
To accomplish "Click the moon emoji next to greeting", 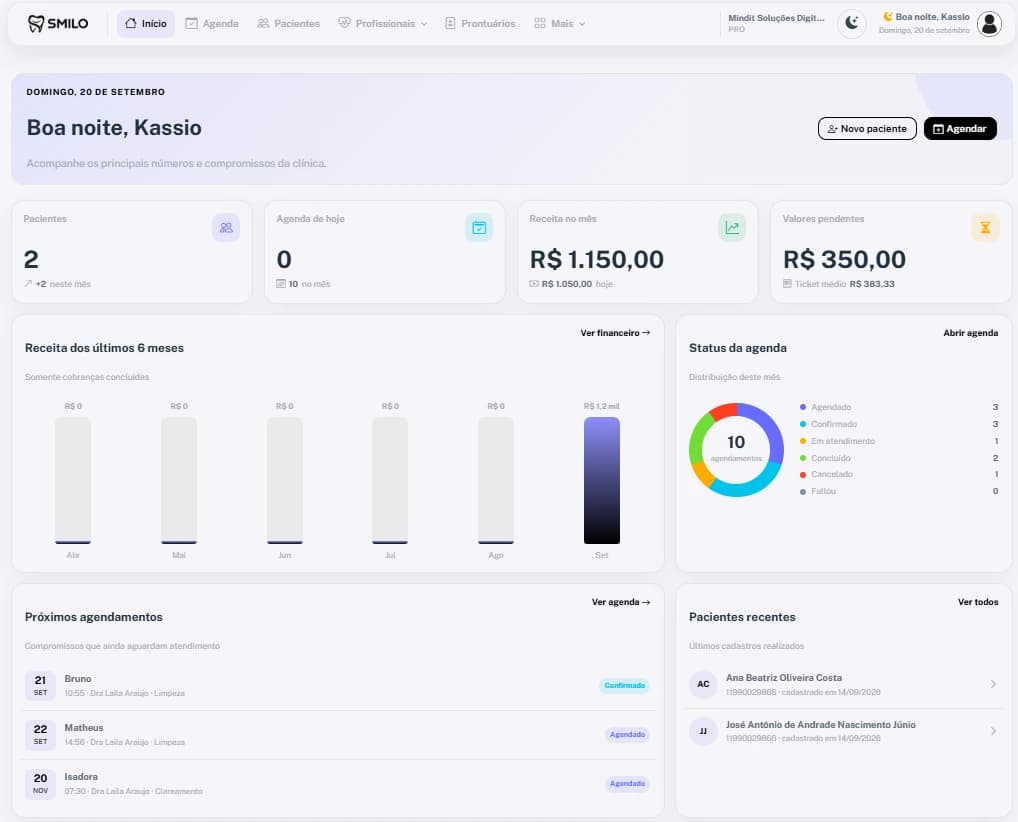I will [x=888, y=17].
